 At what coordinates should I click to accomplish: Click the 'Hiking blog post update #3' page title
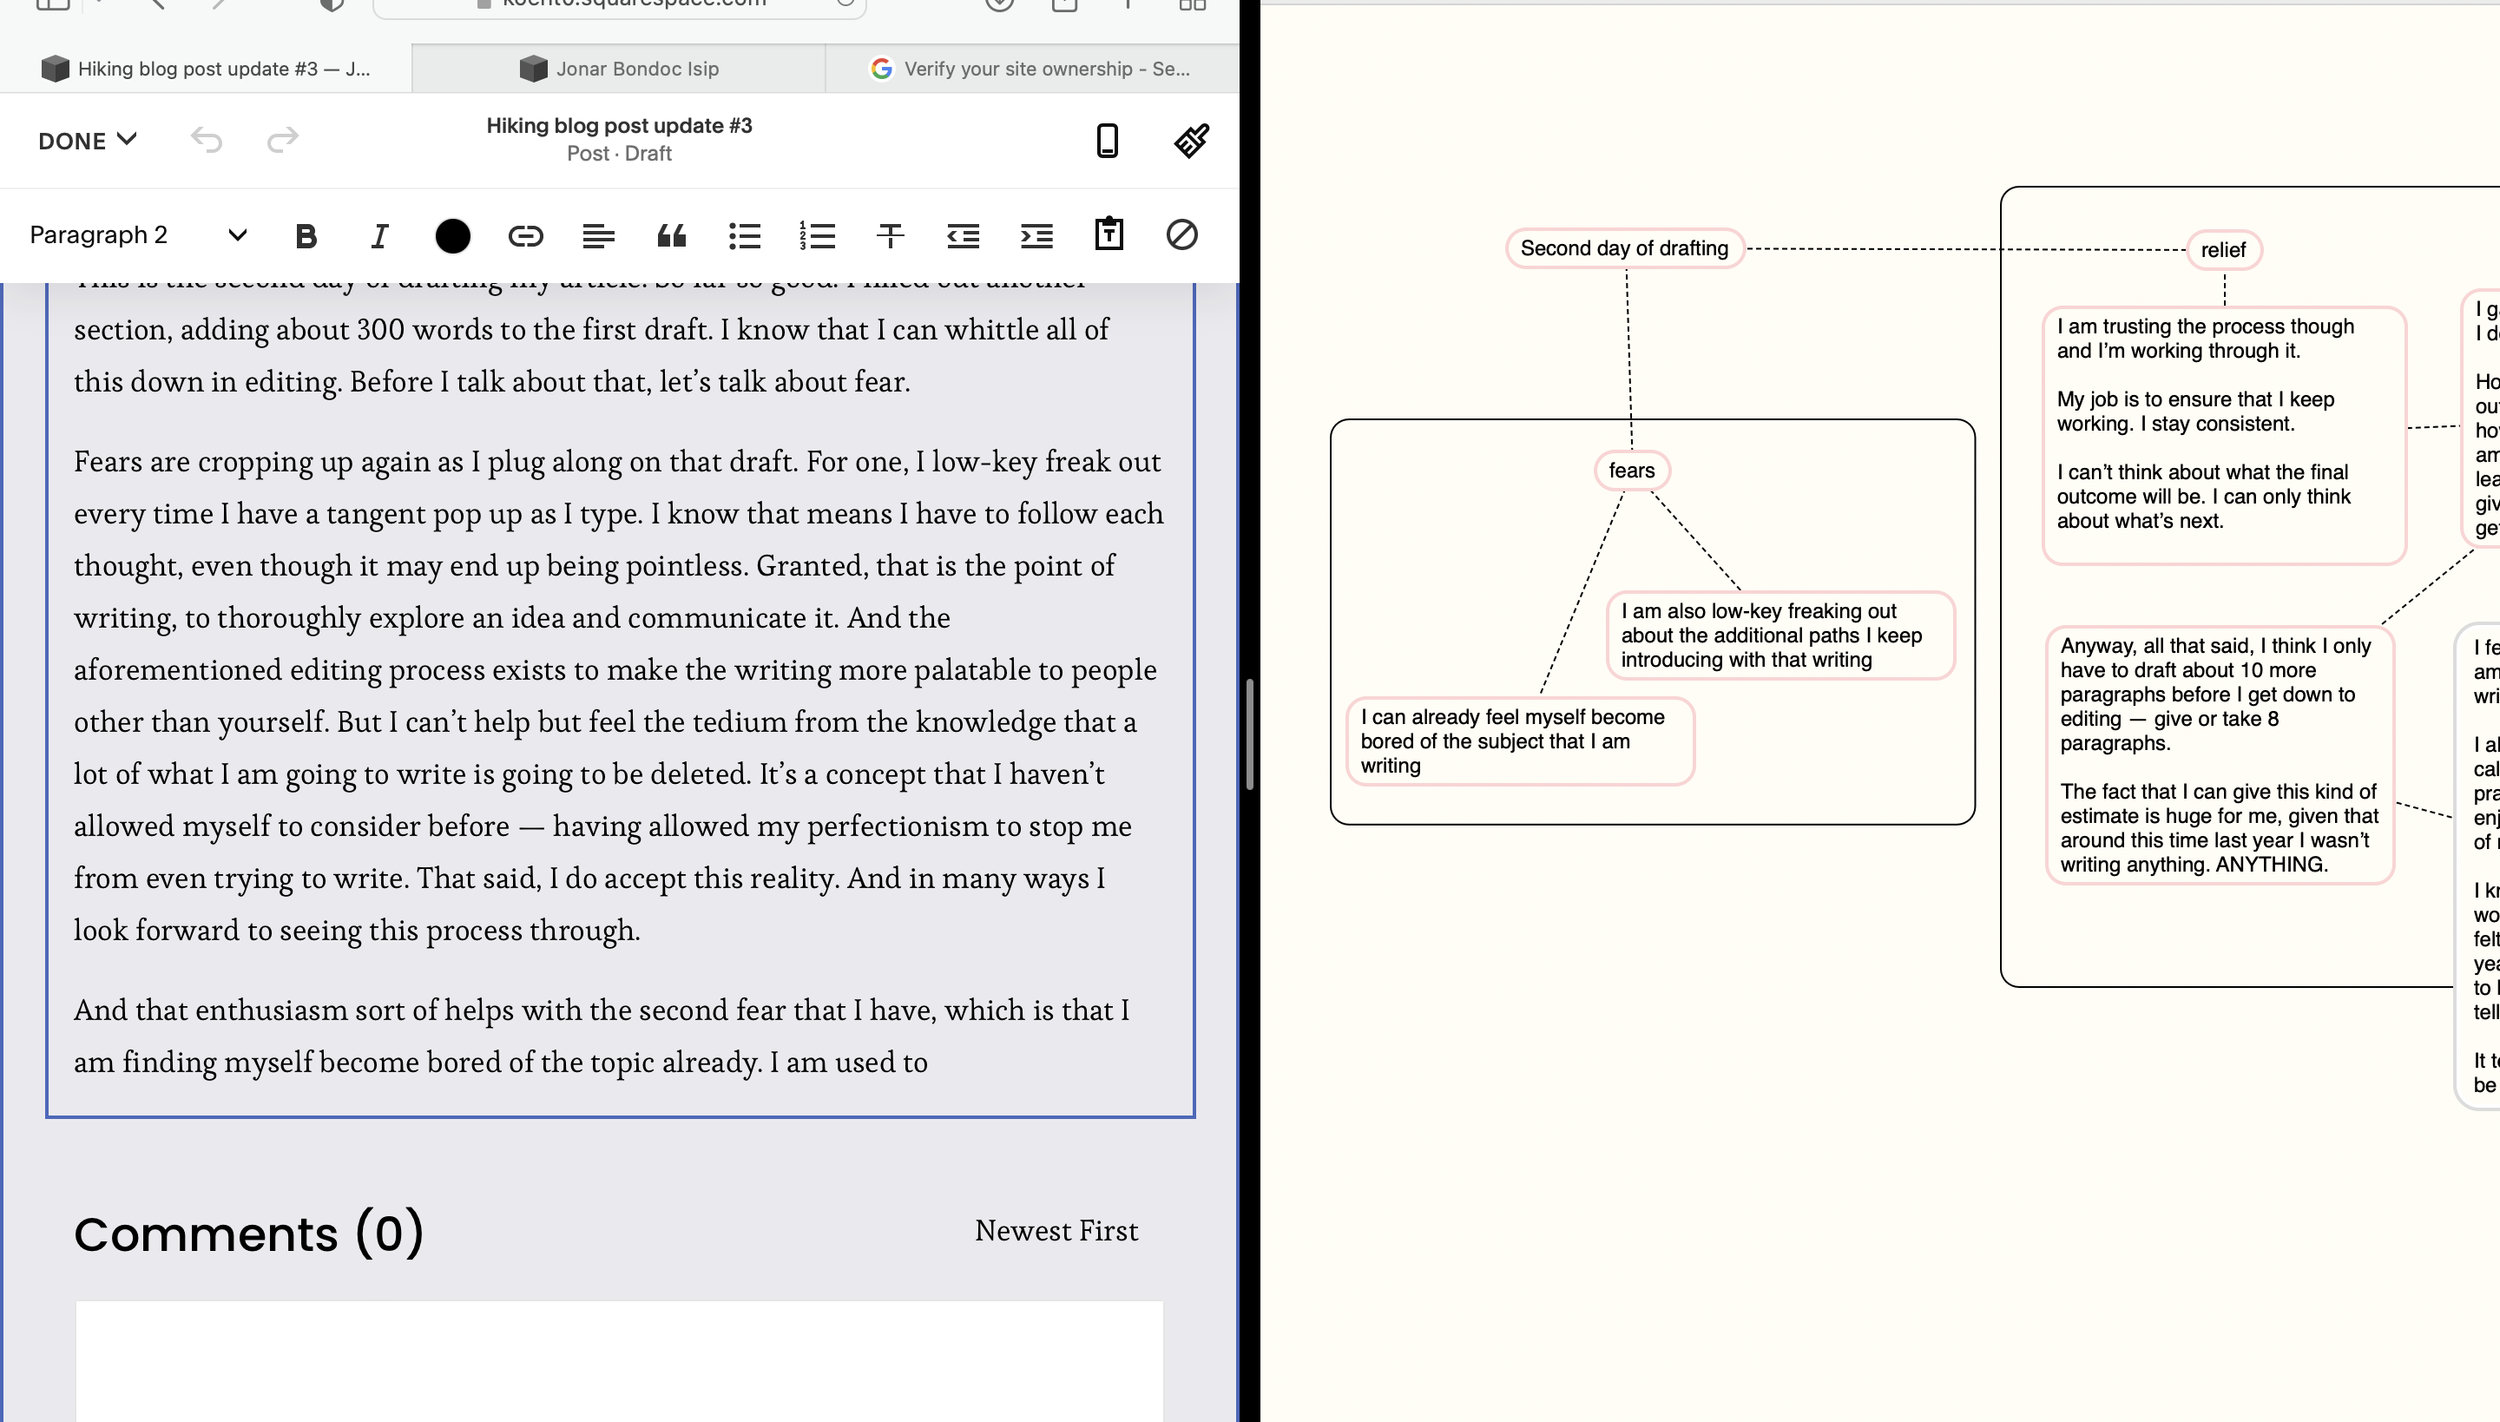coord(619,125)
